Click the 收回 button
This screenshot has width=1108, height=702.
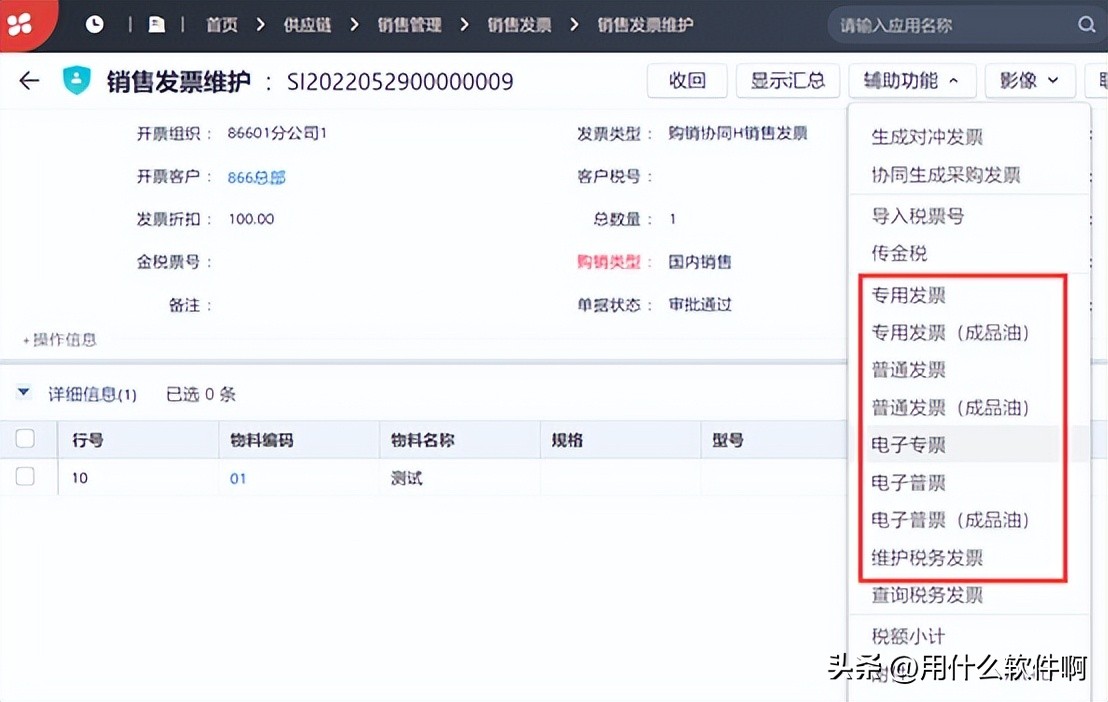point(687,81)
